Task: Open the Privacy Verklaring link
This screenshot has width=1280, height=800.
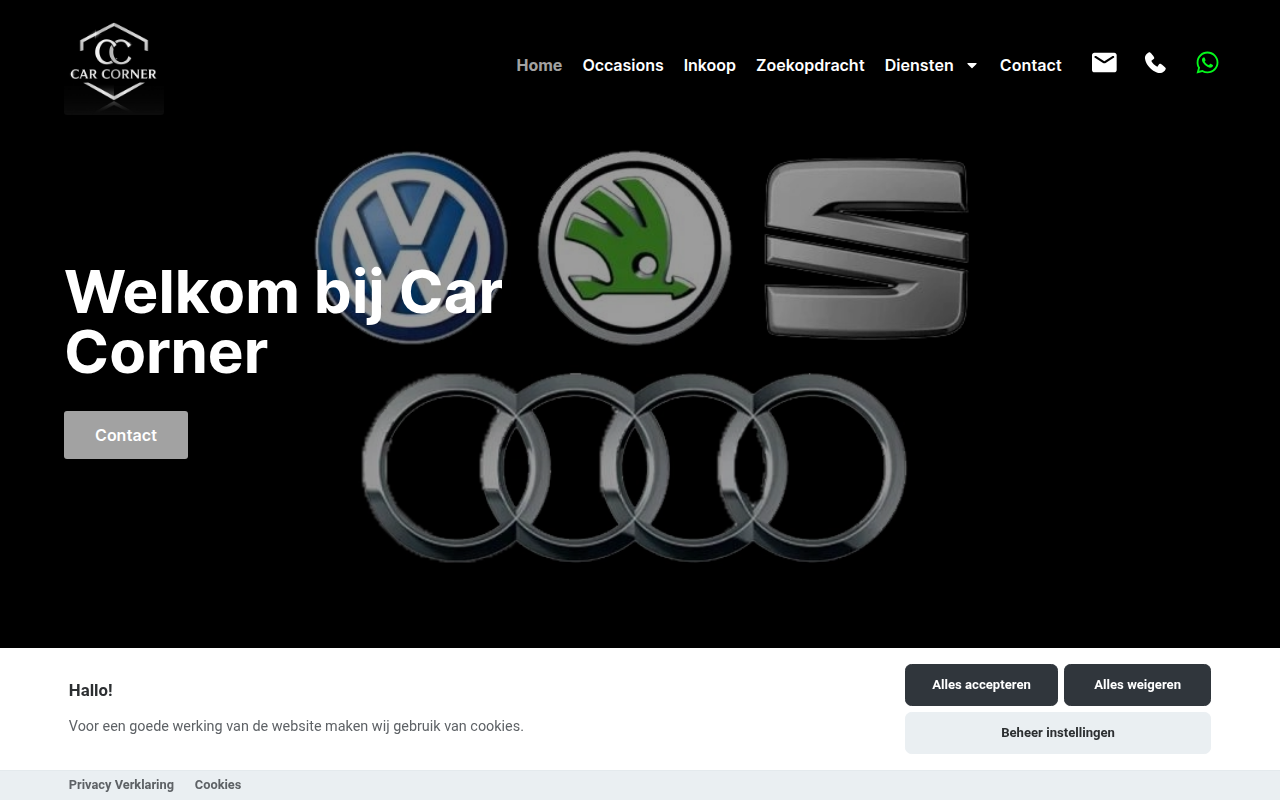Action: pos(121,785)
